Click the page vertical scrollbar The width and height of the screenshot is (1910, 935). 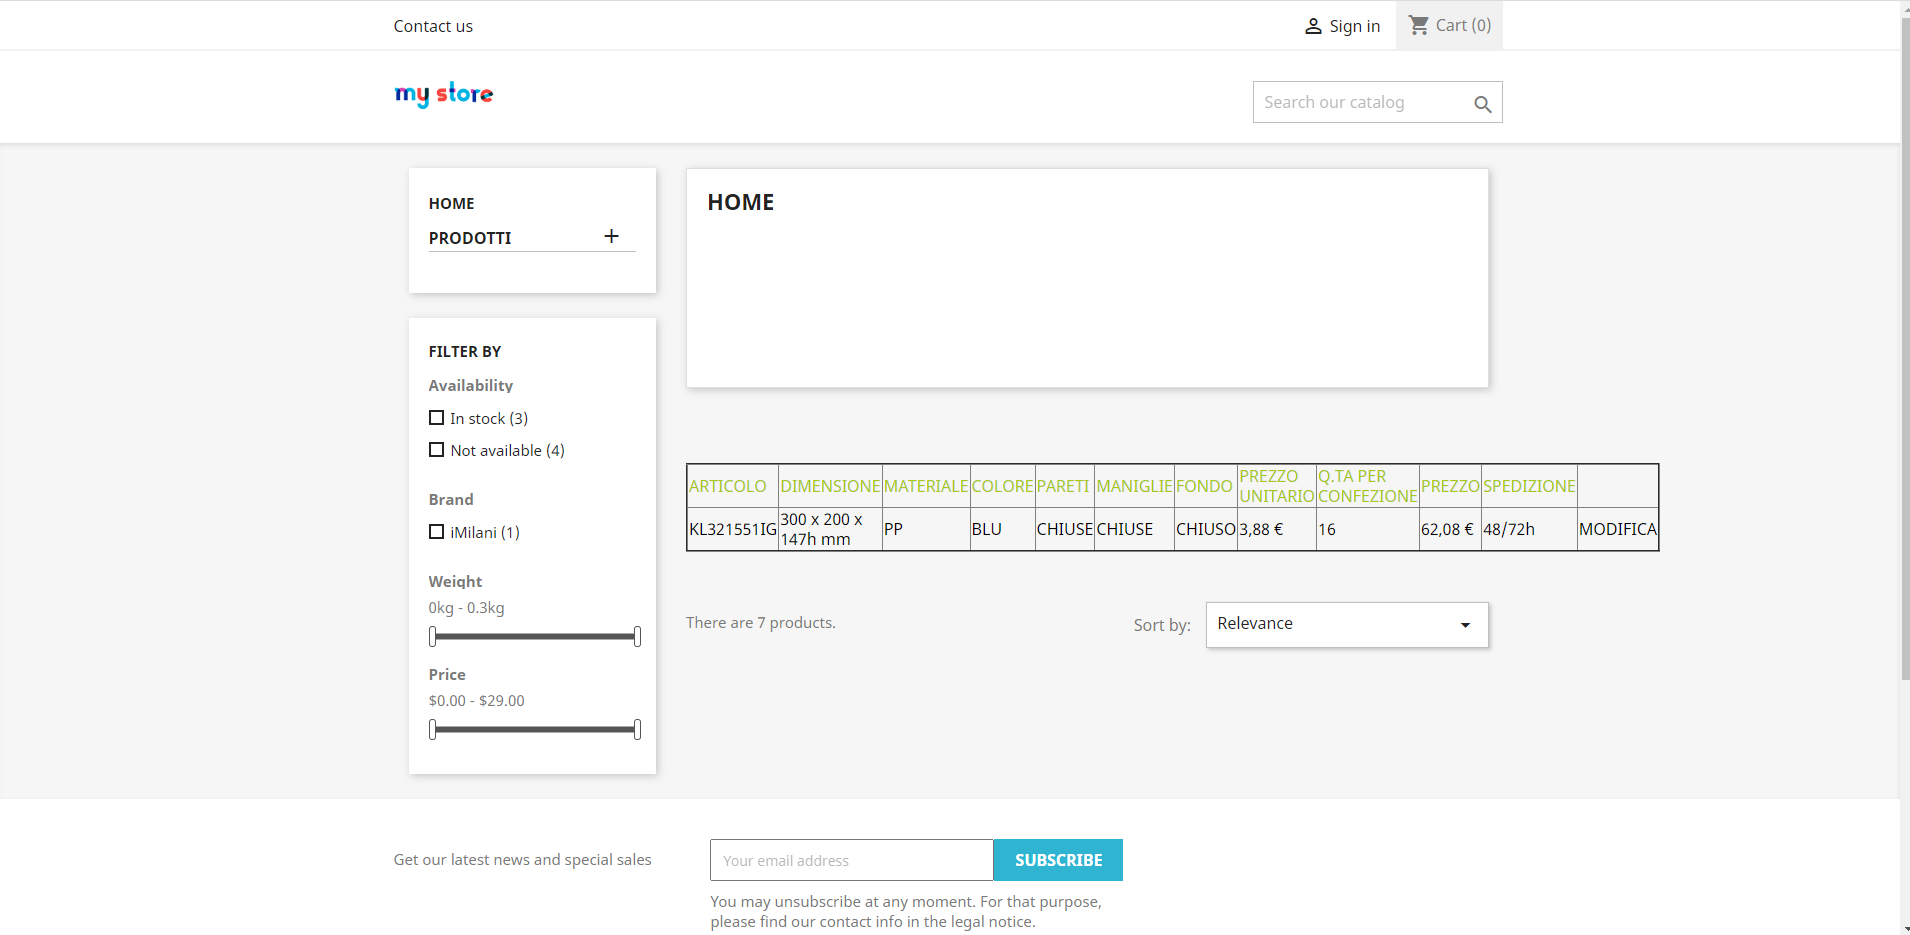pyautogui.click(x=1905, y=350)
